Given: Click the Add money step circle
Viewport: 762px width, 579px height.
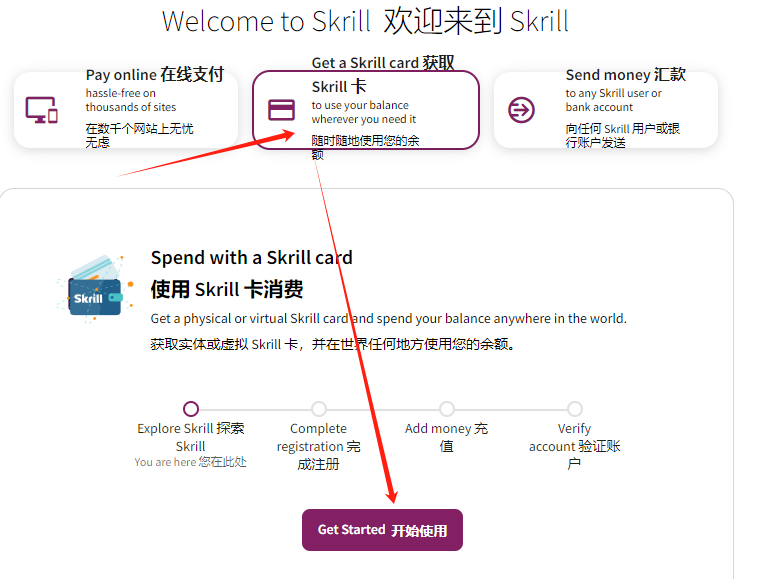Looking at the screenshot, I should pos(447,409).
